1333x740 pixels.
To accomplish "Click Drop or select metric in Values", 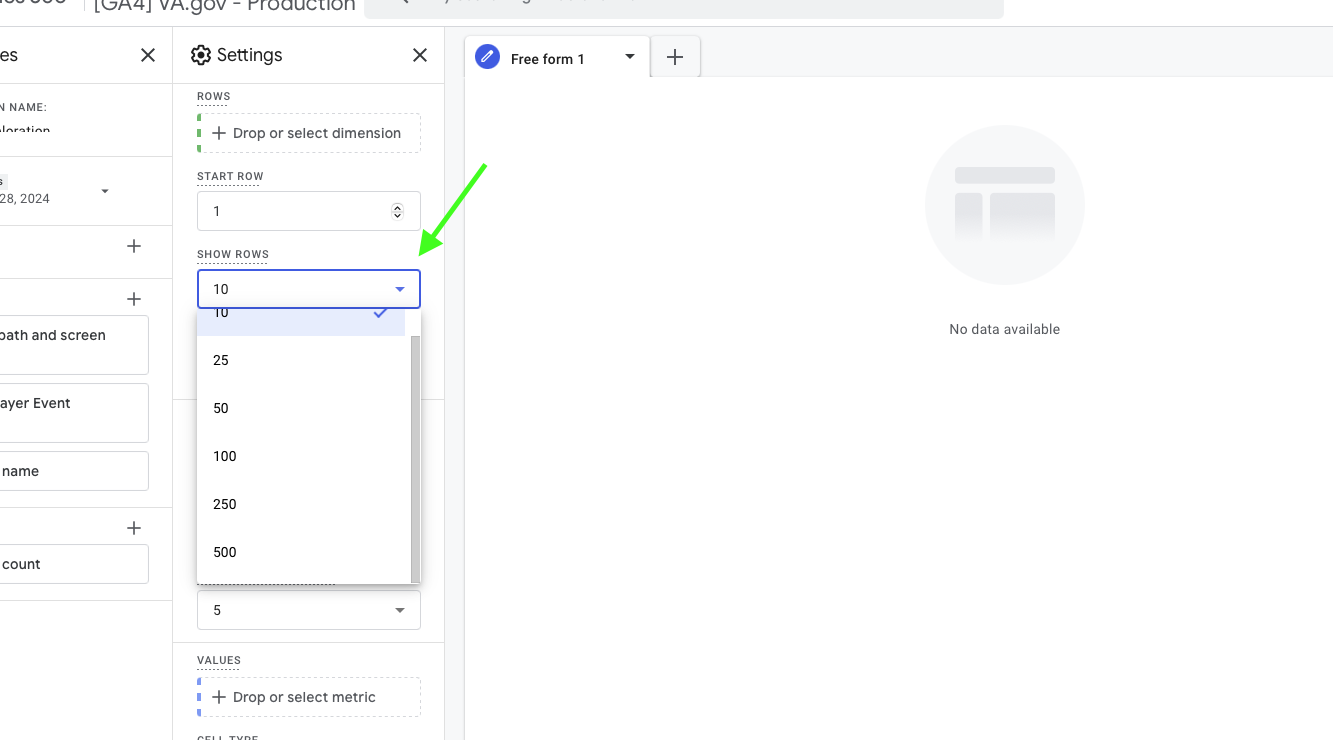I will (308, 697).
